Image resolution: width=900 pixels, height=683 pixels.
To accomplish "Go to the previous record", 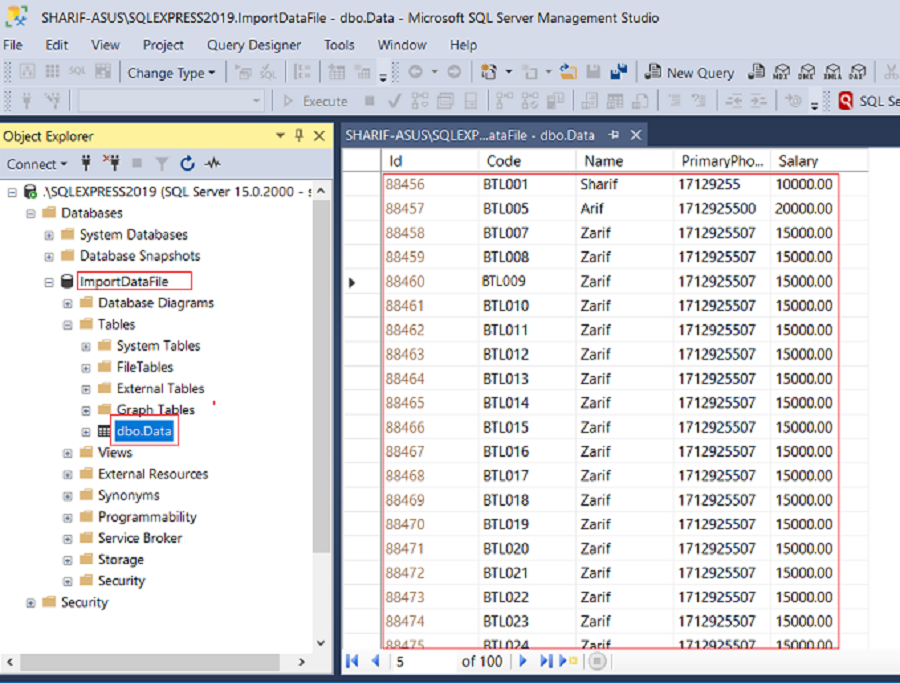I will [376, 661].
